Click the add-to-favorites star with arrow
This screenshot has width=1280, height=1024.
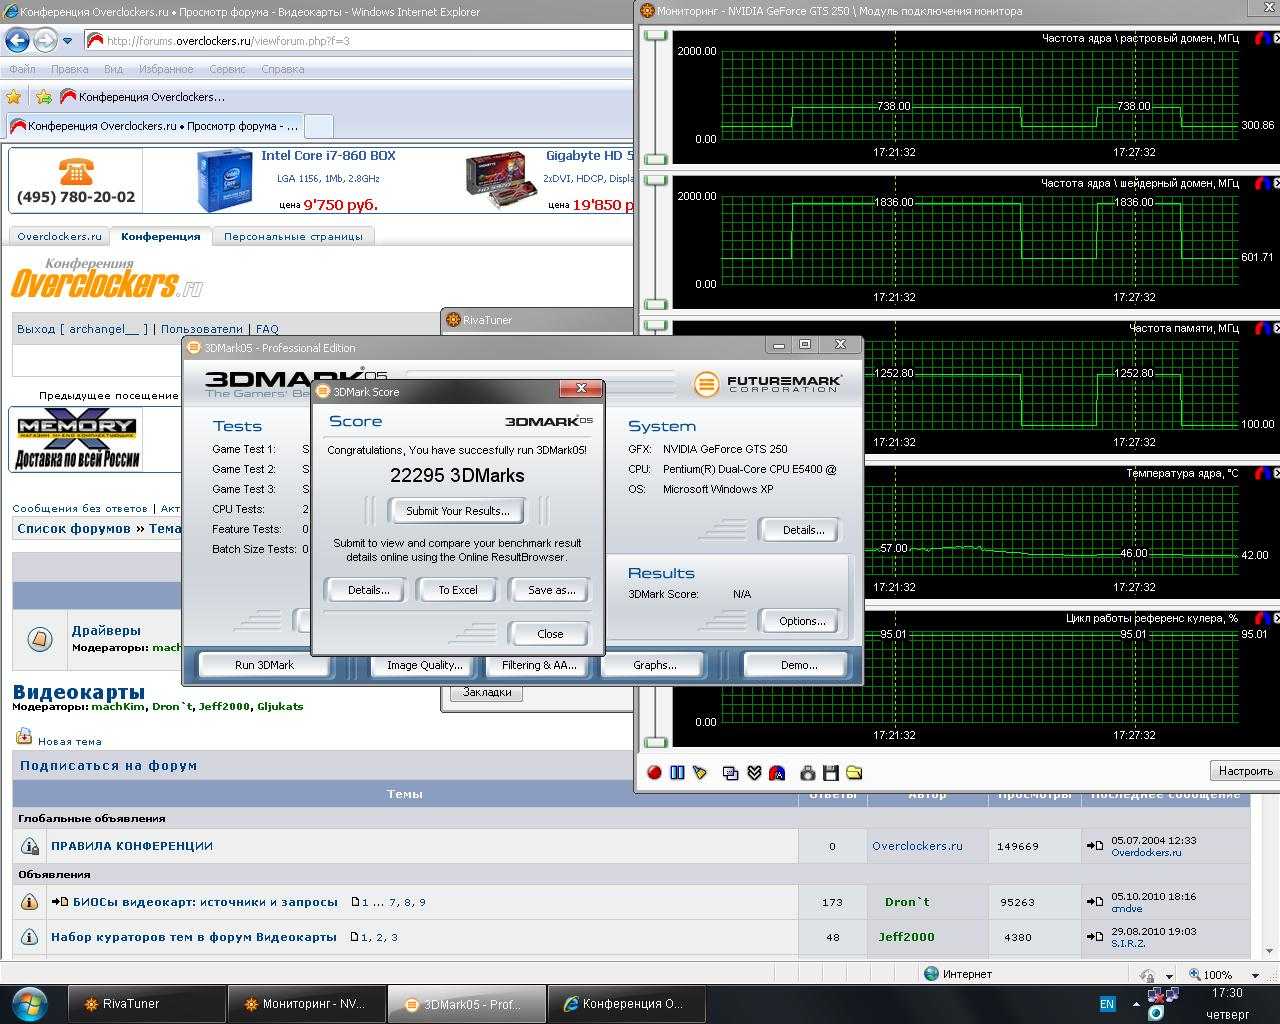tap(43, 97)
